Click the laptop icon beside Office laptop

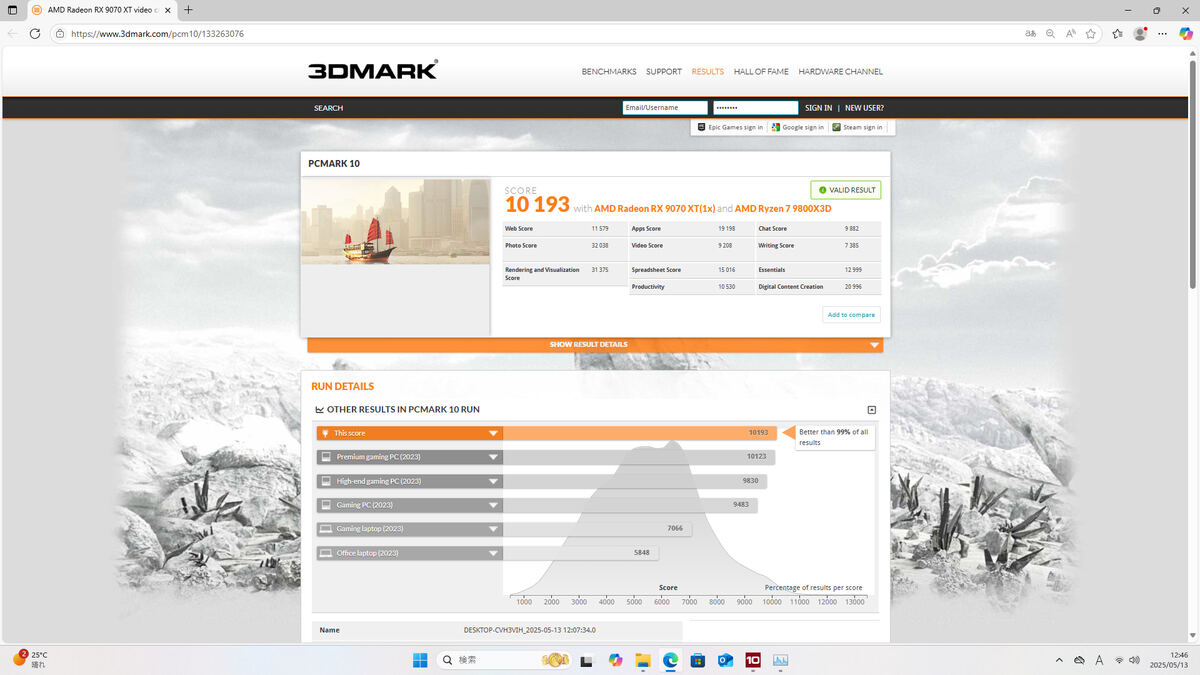(325, 553)
